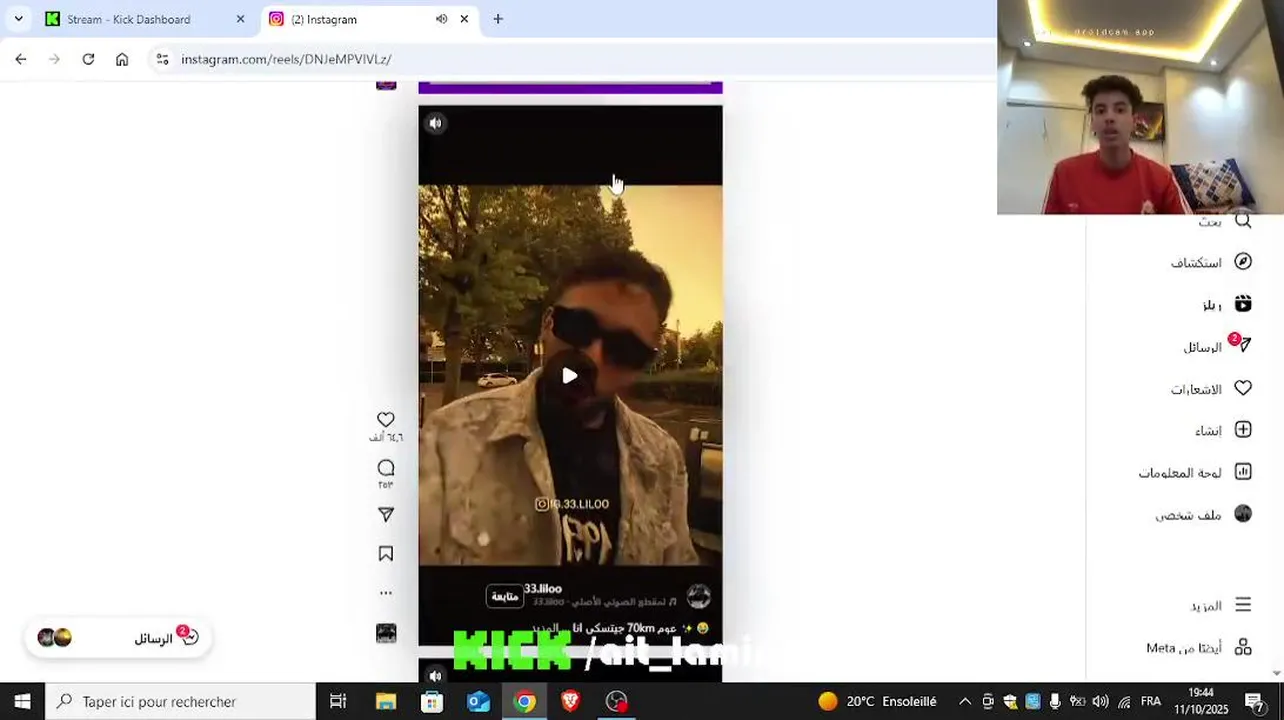Image resolution: width=1284 pixels, height=720 pixels.
Task: Reload the Instagram page
Action: pyautogui.click(x=88, y=59)
